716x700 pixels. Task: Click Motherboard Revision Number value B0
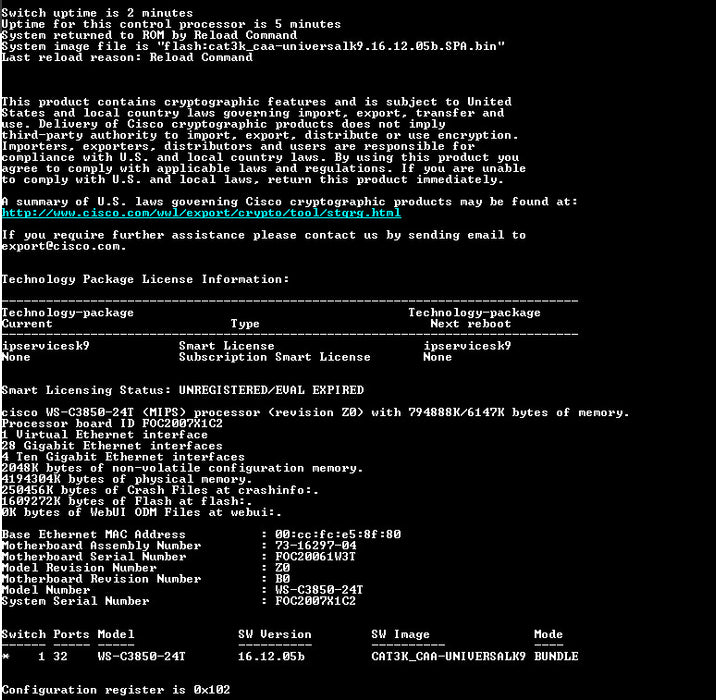(283, 579)
